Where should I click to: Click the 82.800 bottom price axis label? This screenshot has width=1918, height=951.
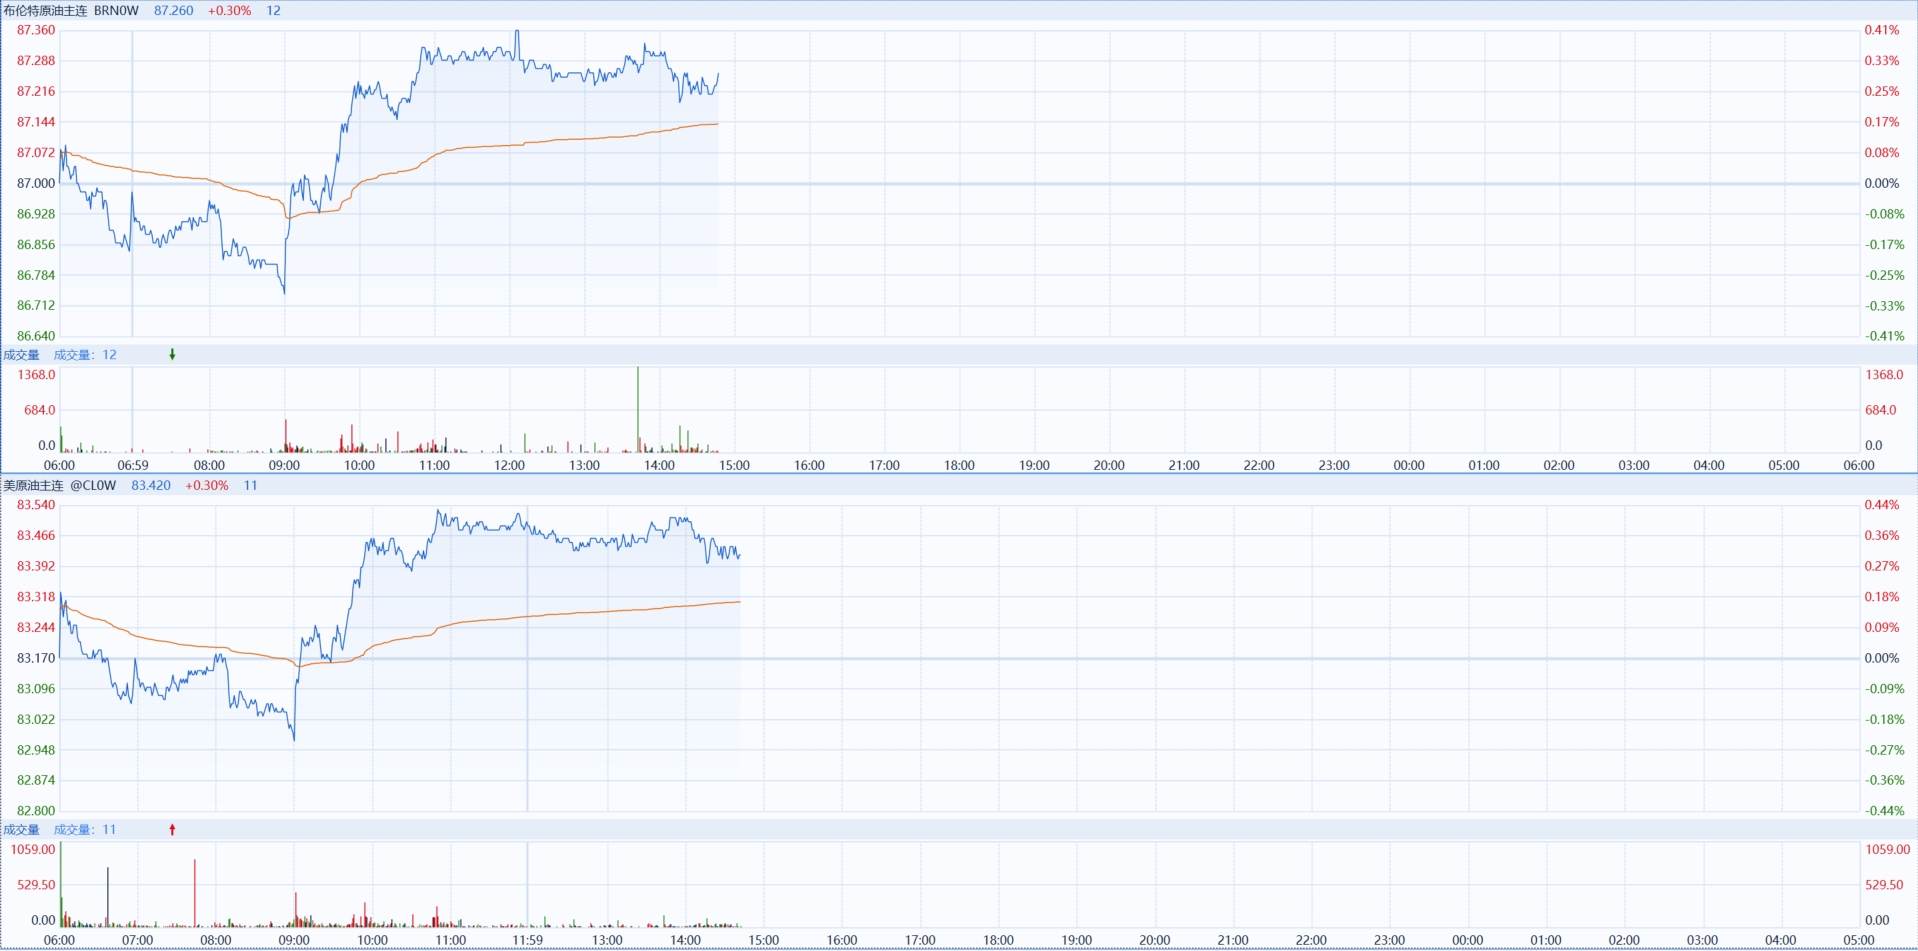point(36,811)
